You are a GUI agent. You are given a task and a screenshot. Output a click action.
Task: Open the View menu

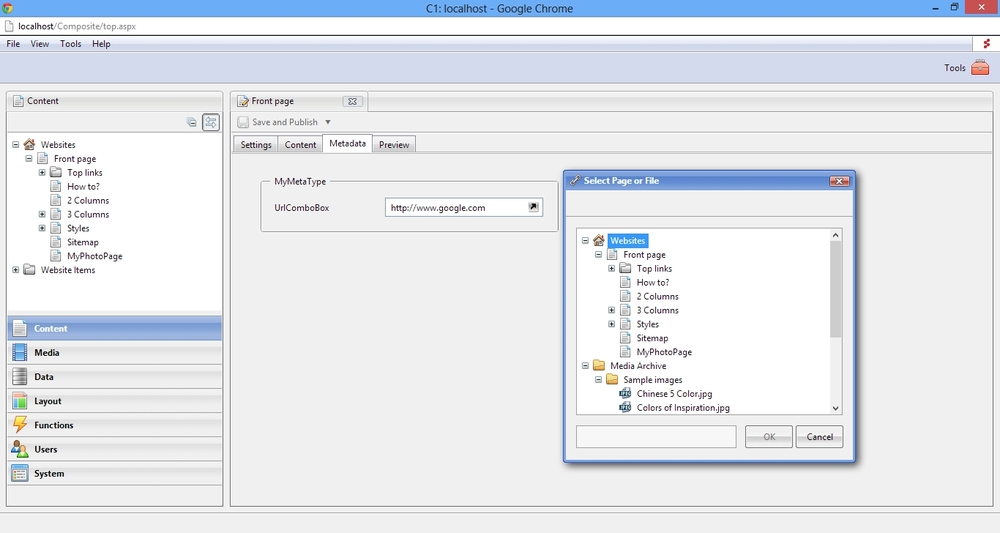(x=40, y=44)
